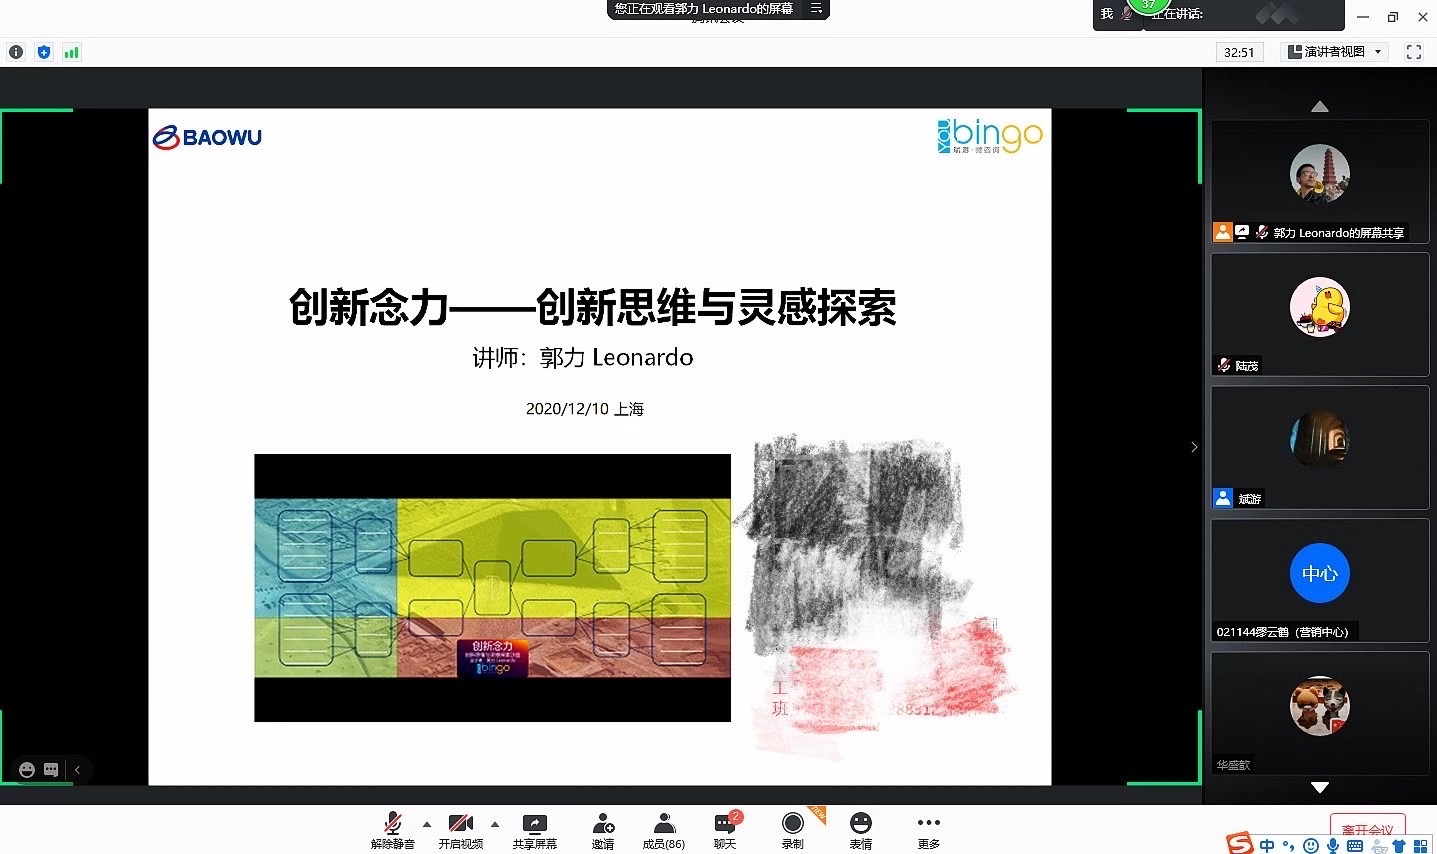Viewport: 1437px width, 854px height.
Task: Show the 成员(86) participants list
Action: pyautogui.click(x=663, y=829)
